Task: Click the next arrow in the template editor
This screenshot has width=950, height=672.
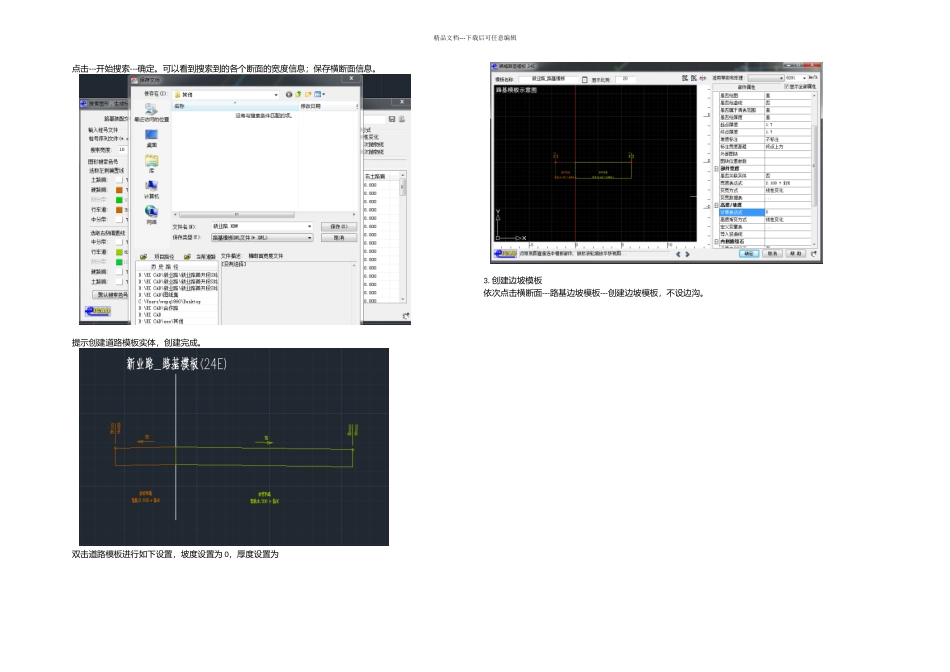Action: click(687, 254)
